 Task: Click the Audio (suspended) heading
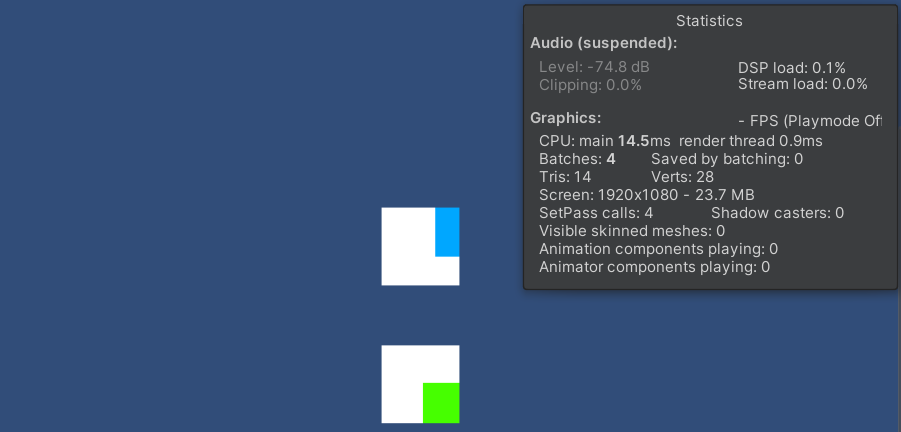pos(603,43)
